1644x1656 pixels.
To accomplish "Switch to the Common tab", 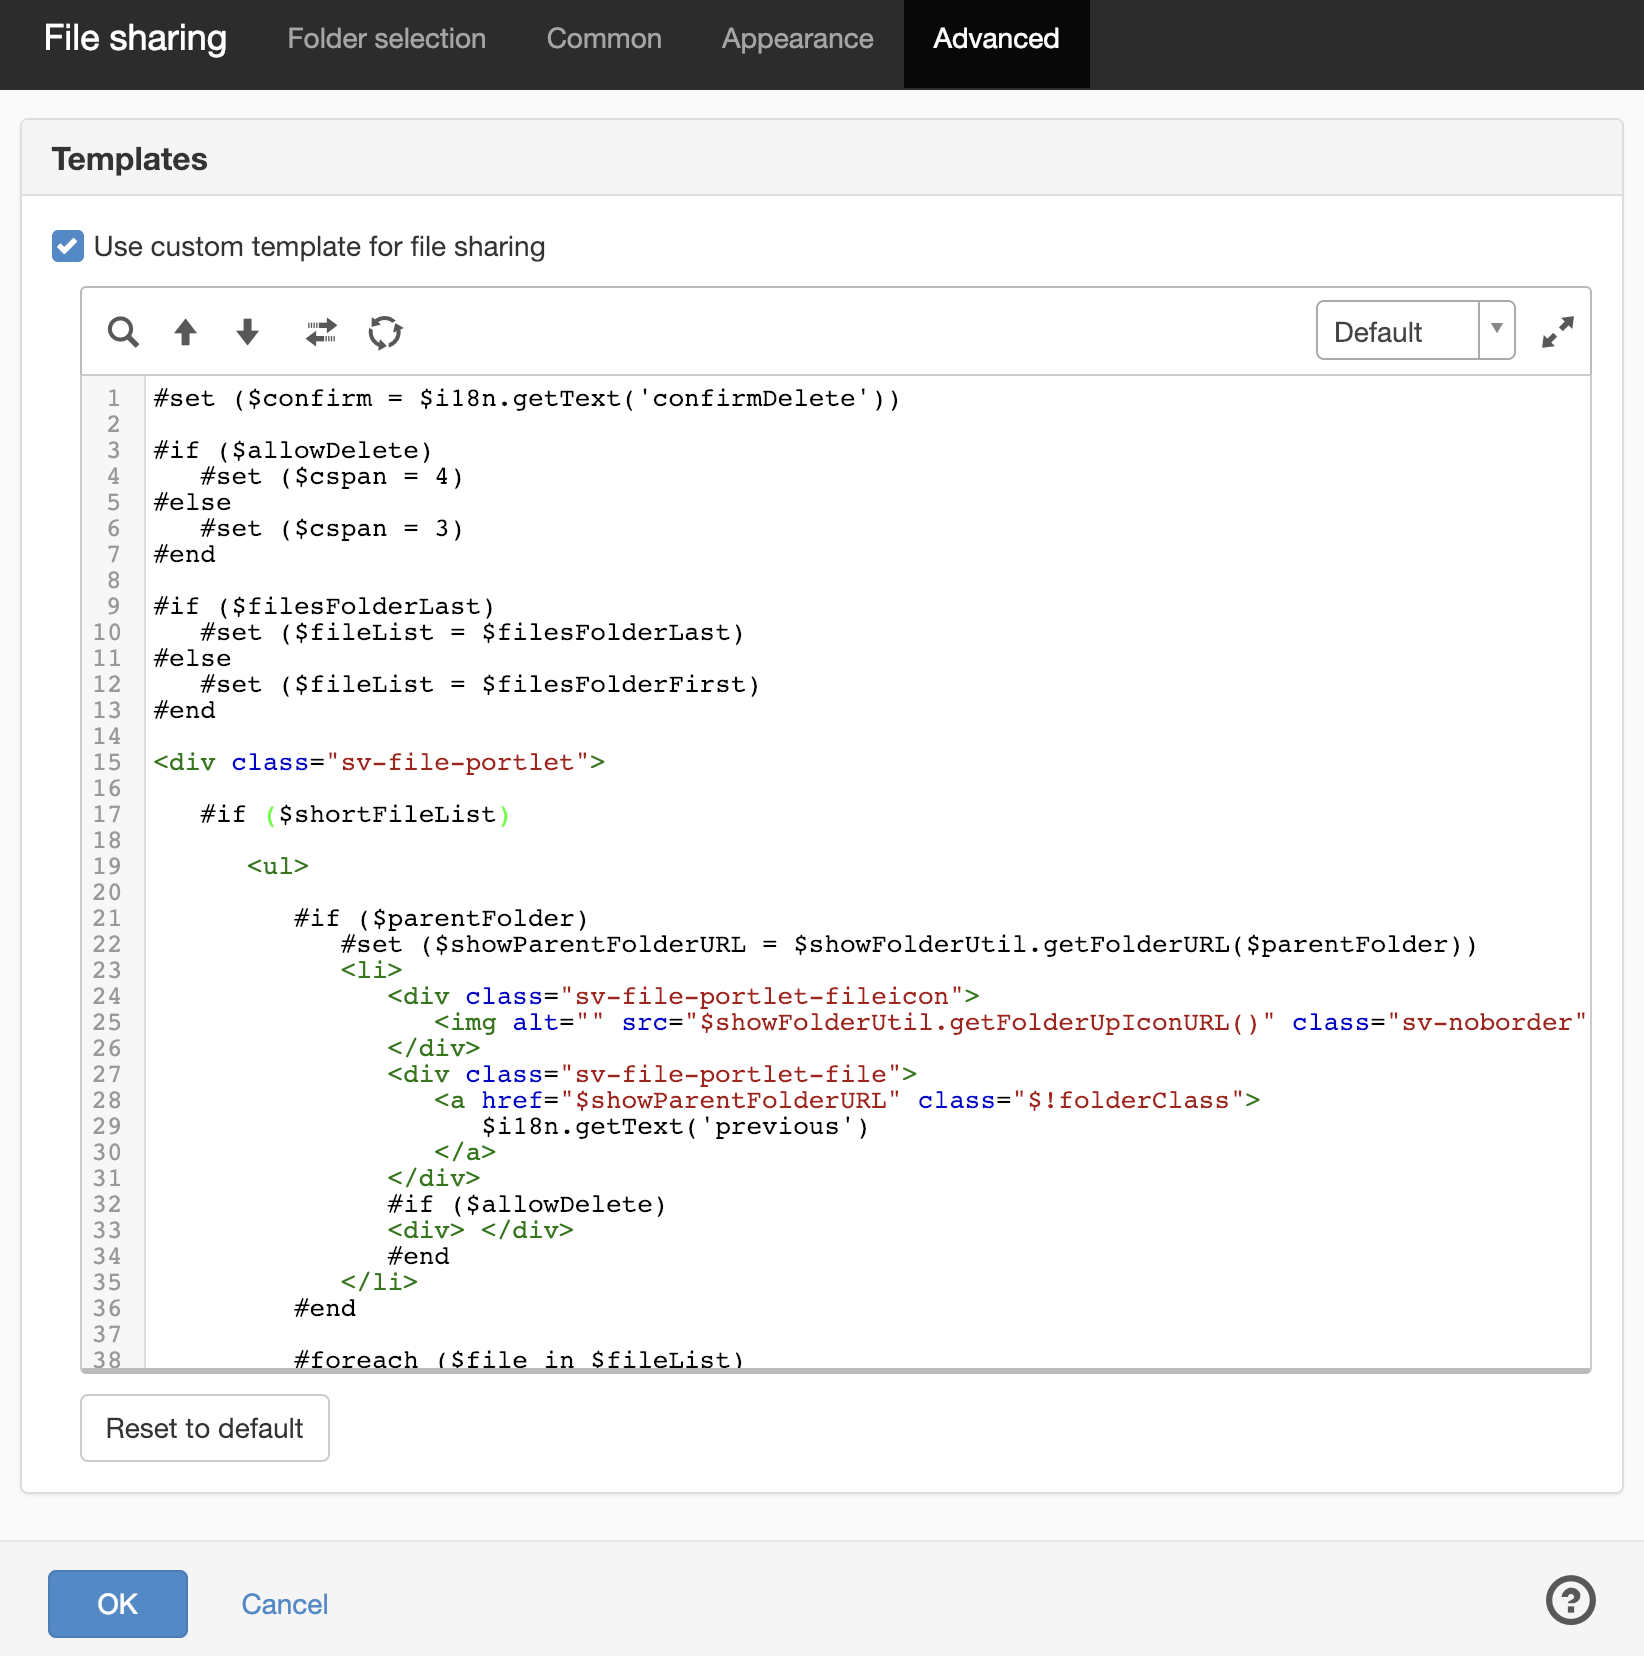I will [x=604, y=39].
